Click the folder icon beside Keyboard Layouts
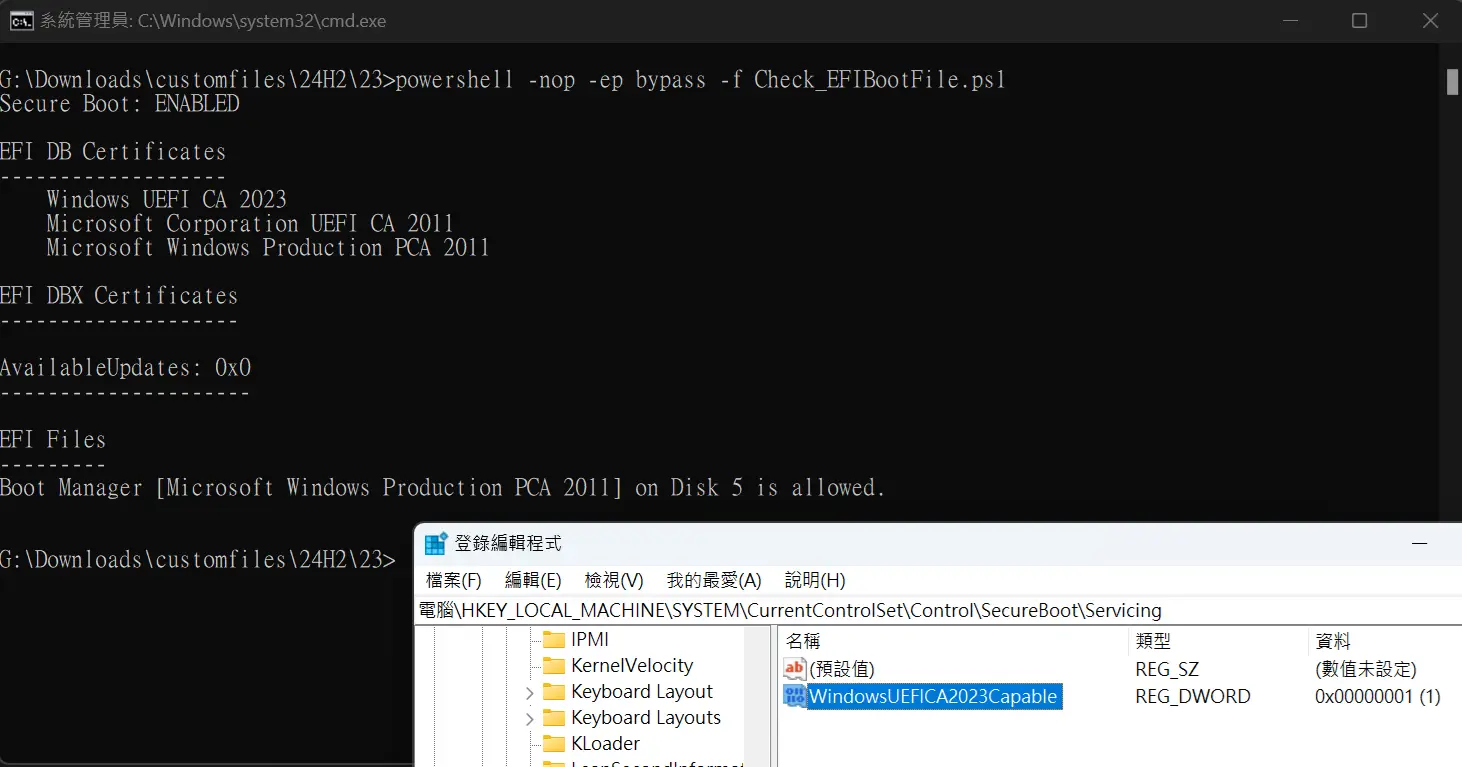Image resolution: width=1462 pixels, height=767 pixels. (x=554, y=718)
